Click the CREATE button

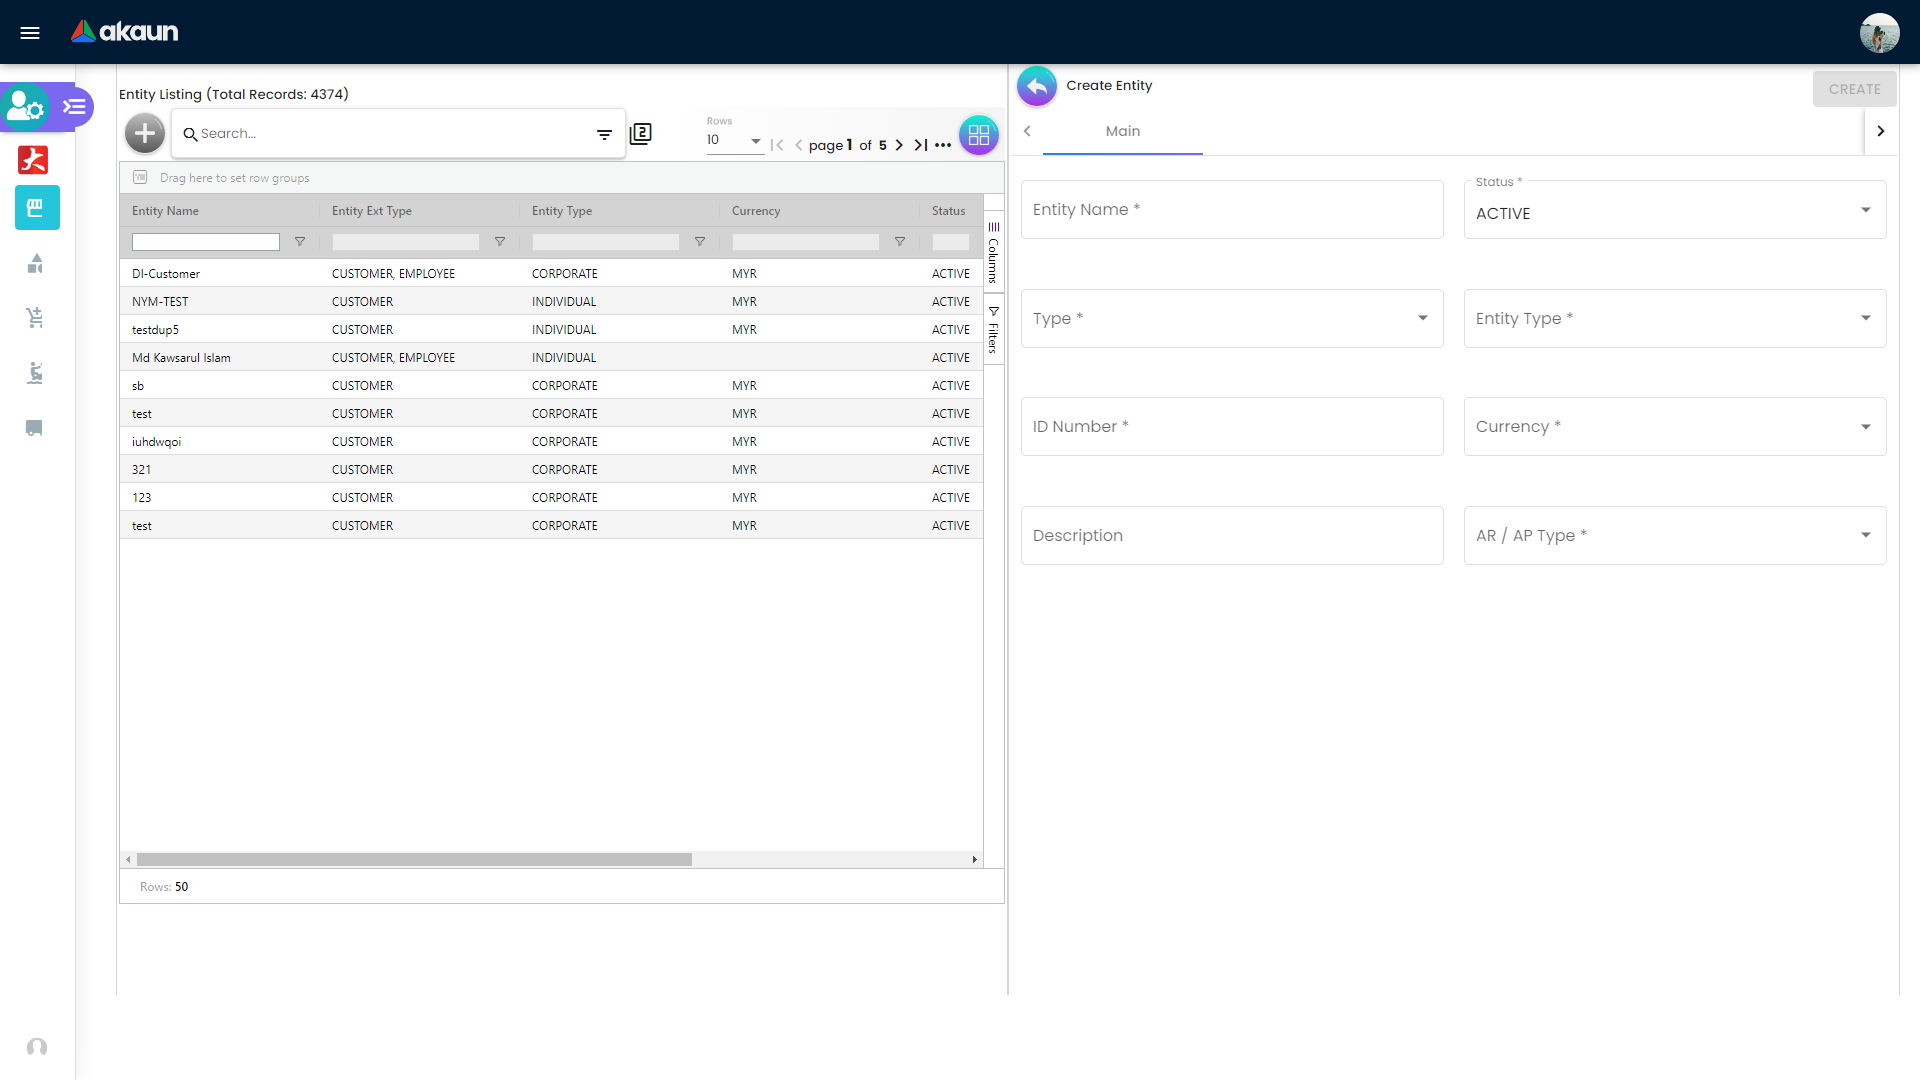(1855, 88)
